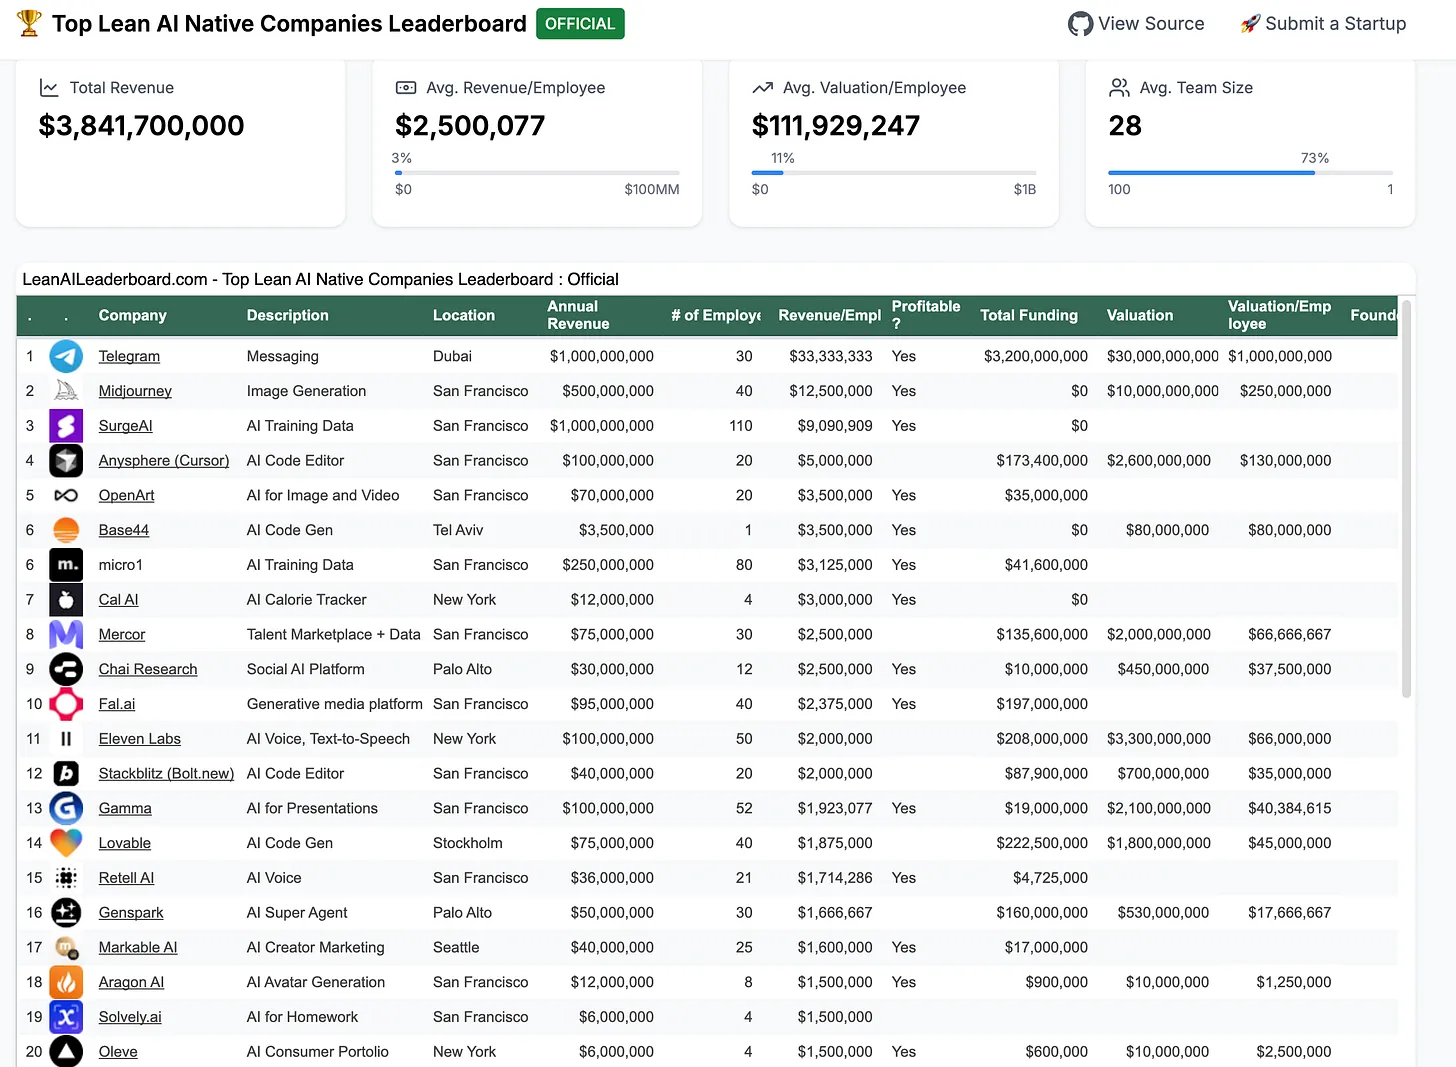Click the Mercor M logo
The width and height of the screenshot is (1456, 1067).
[x=66, y=634]
